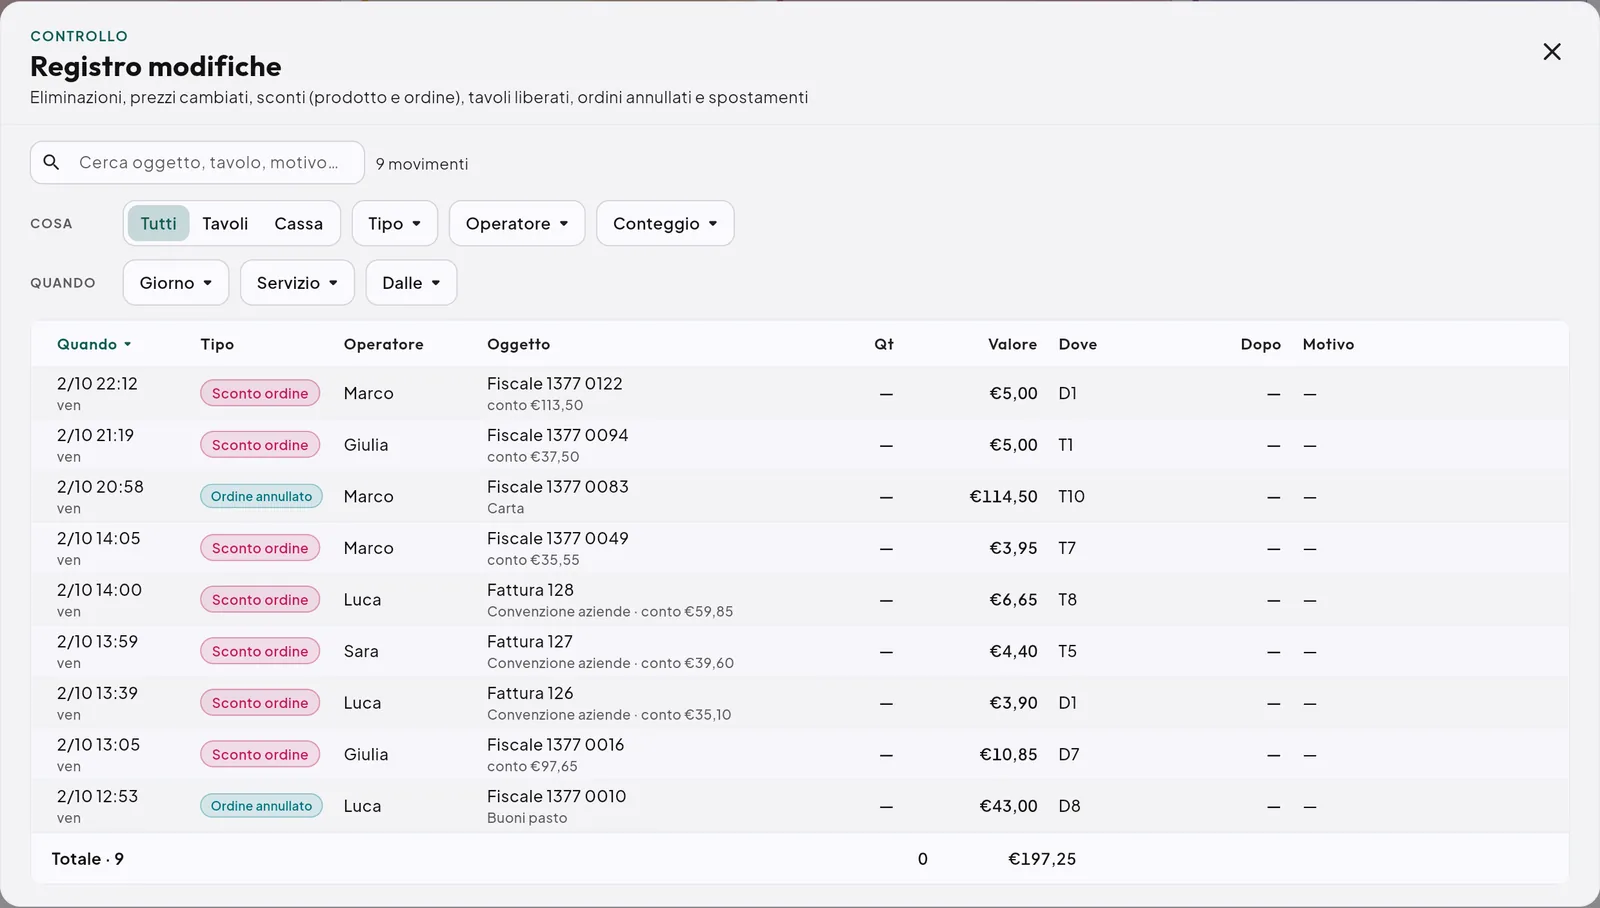Expand the Servizio dropdown
The height and width of the screenshot is (908, 1600).
pyautogui.click(x=297, y=283)
